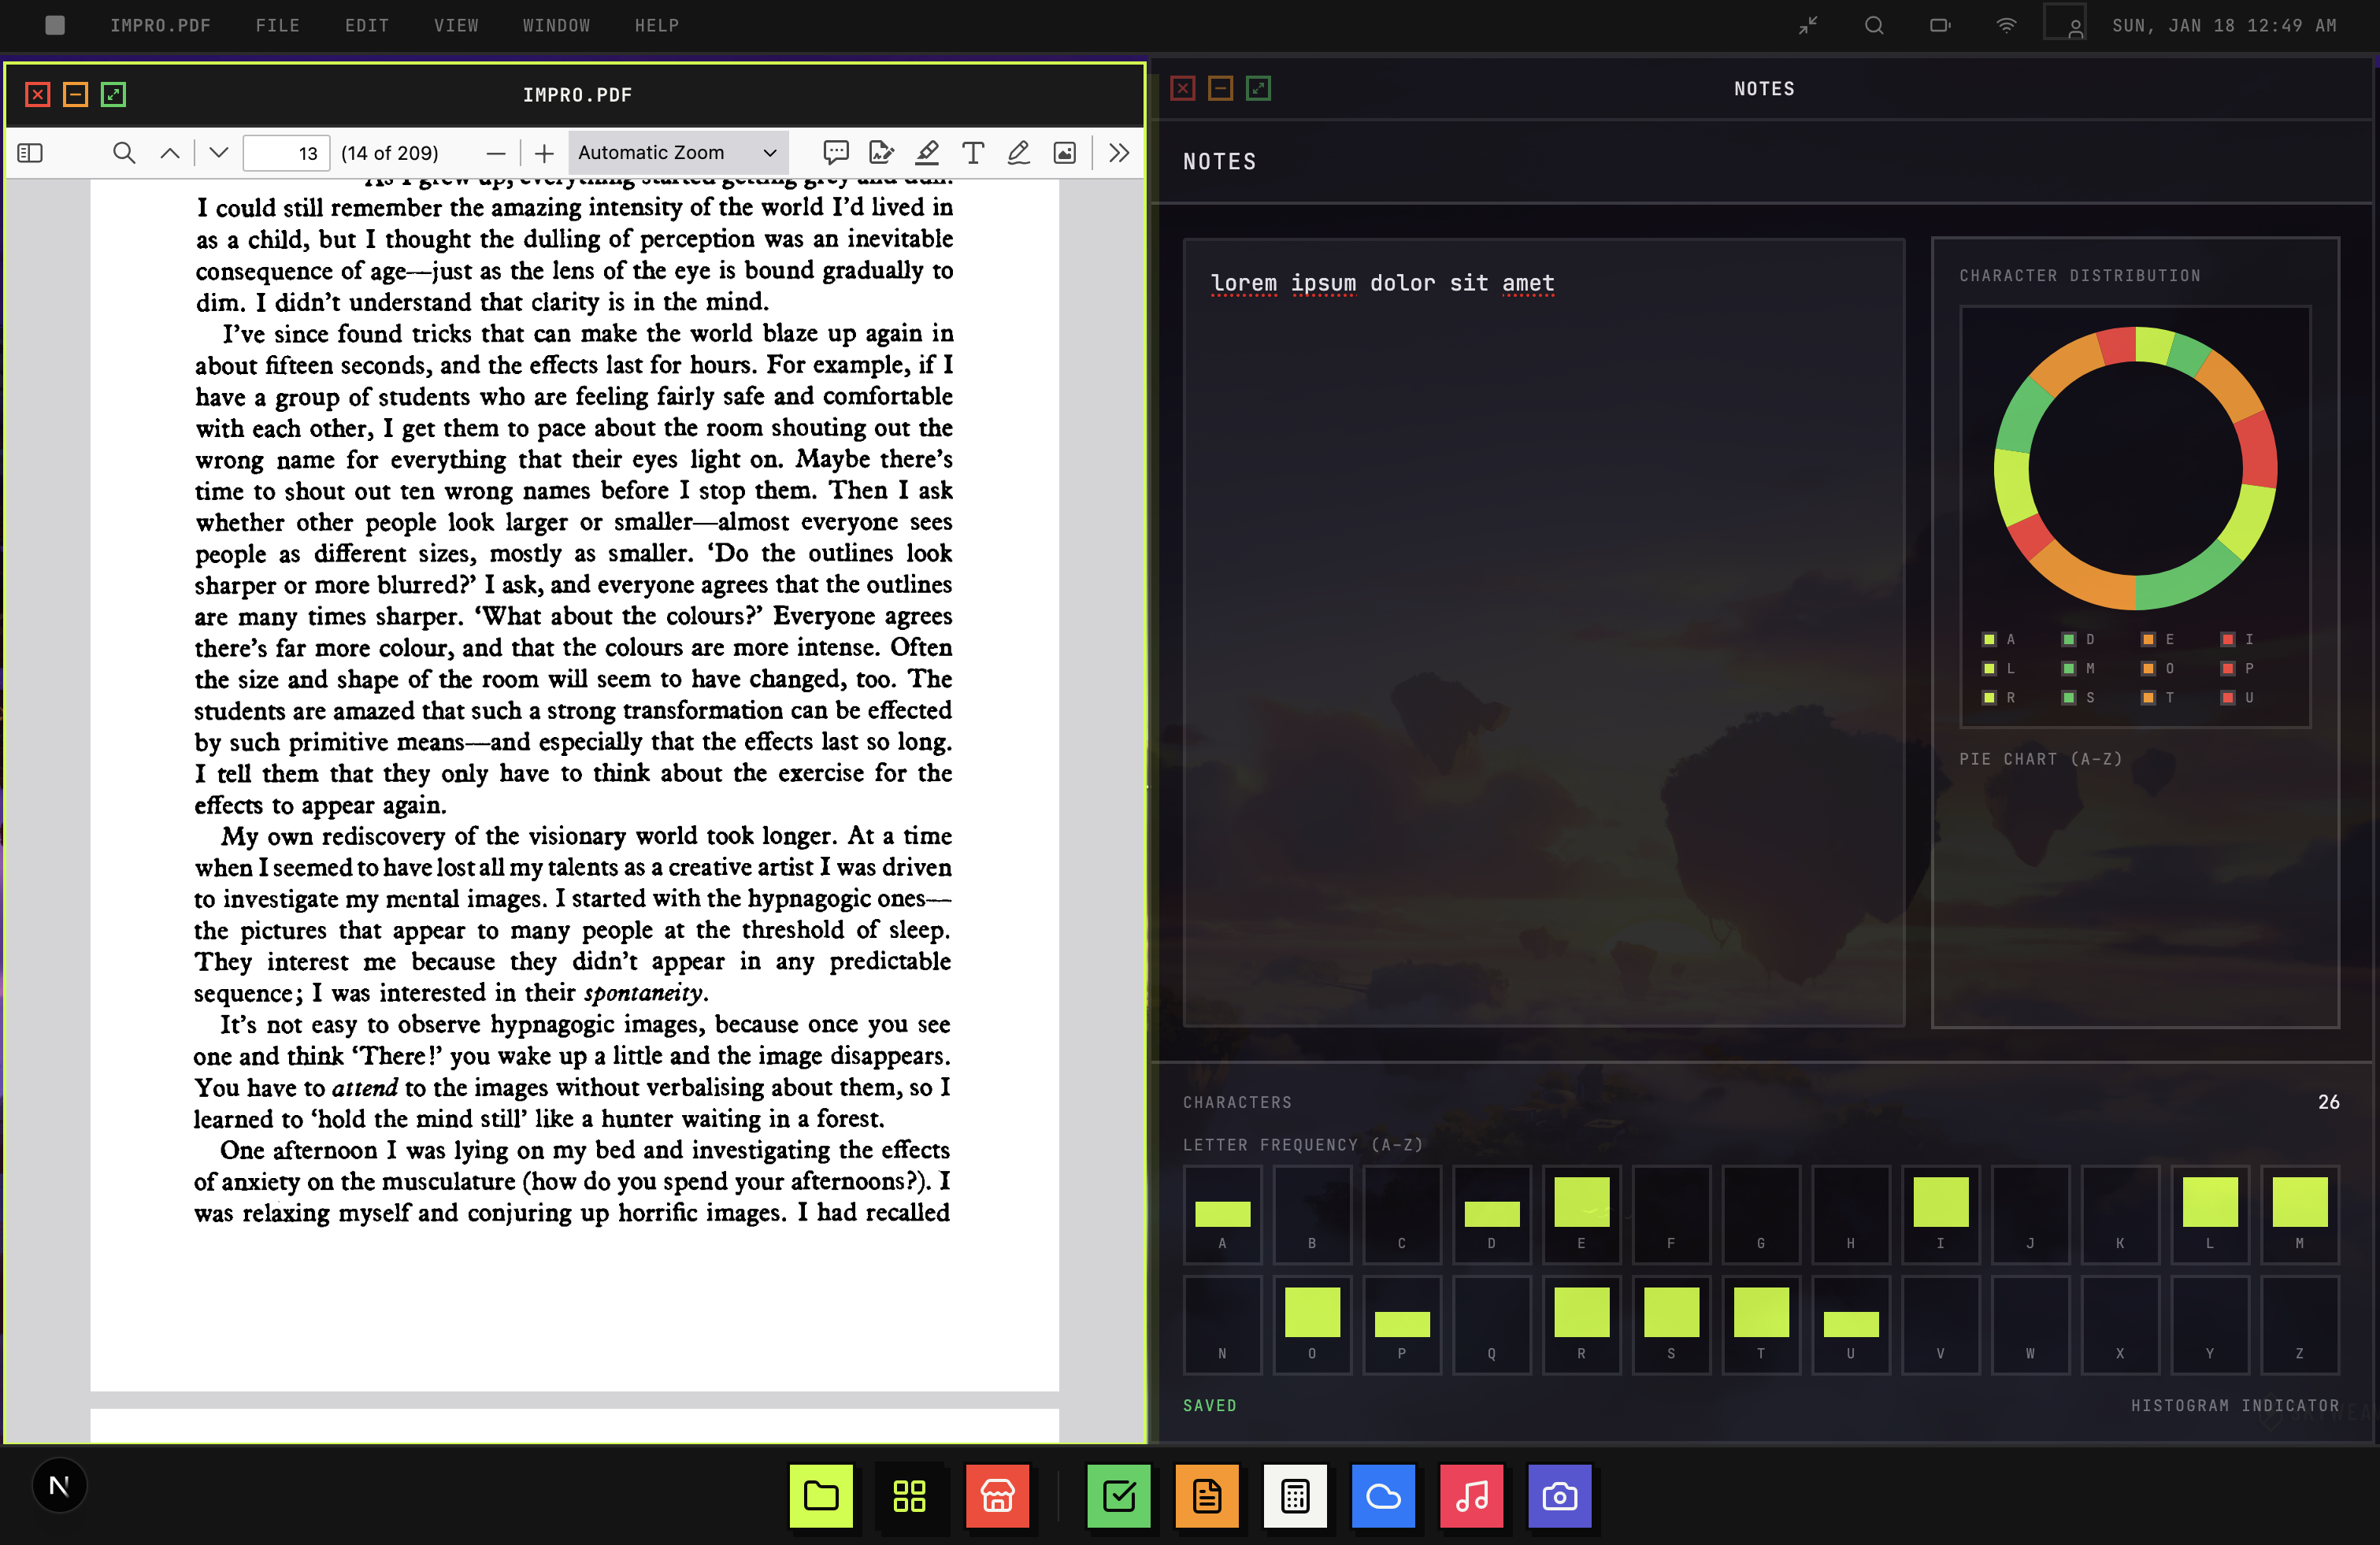Open the View menu

(x=456, y=25)
